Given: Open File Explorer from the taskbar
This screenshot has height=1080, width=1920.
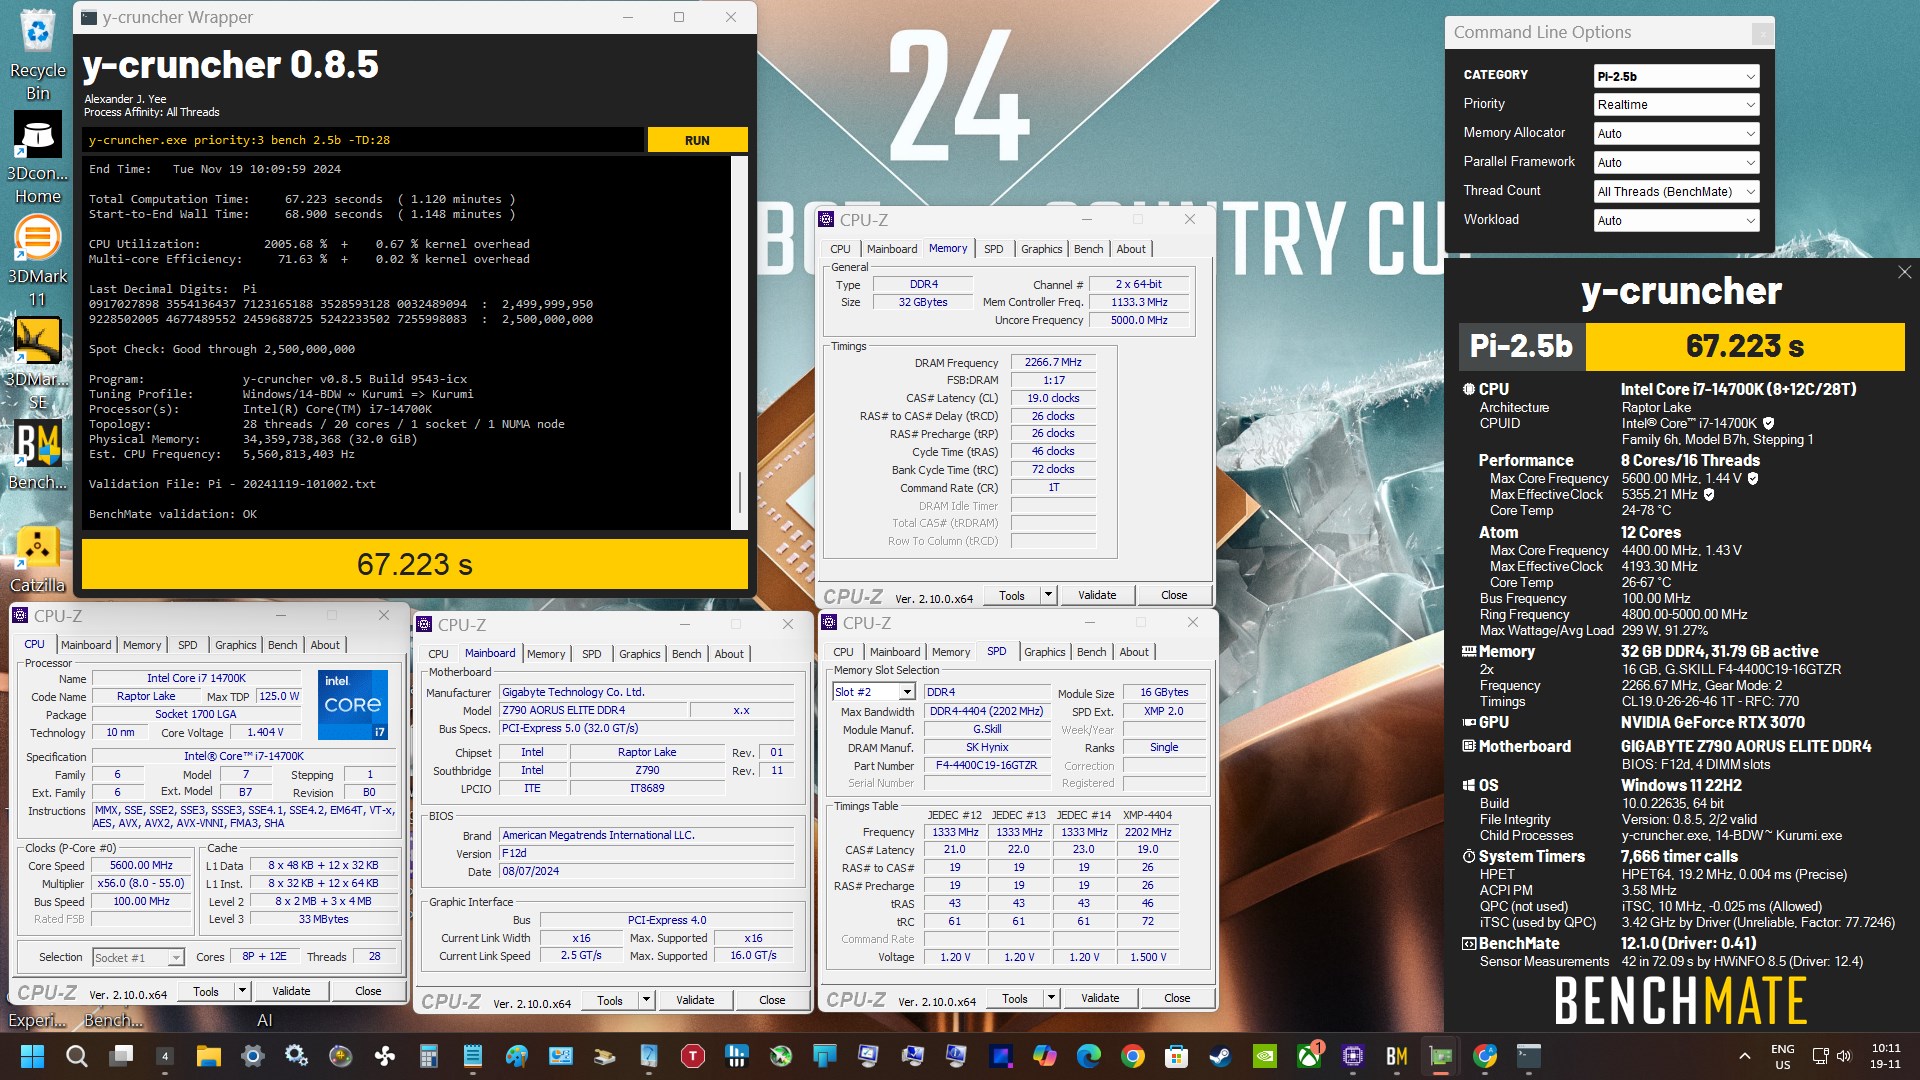Looking at the screenshot, I should tap(209, 1056).
